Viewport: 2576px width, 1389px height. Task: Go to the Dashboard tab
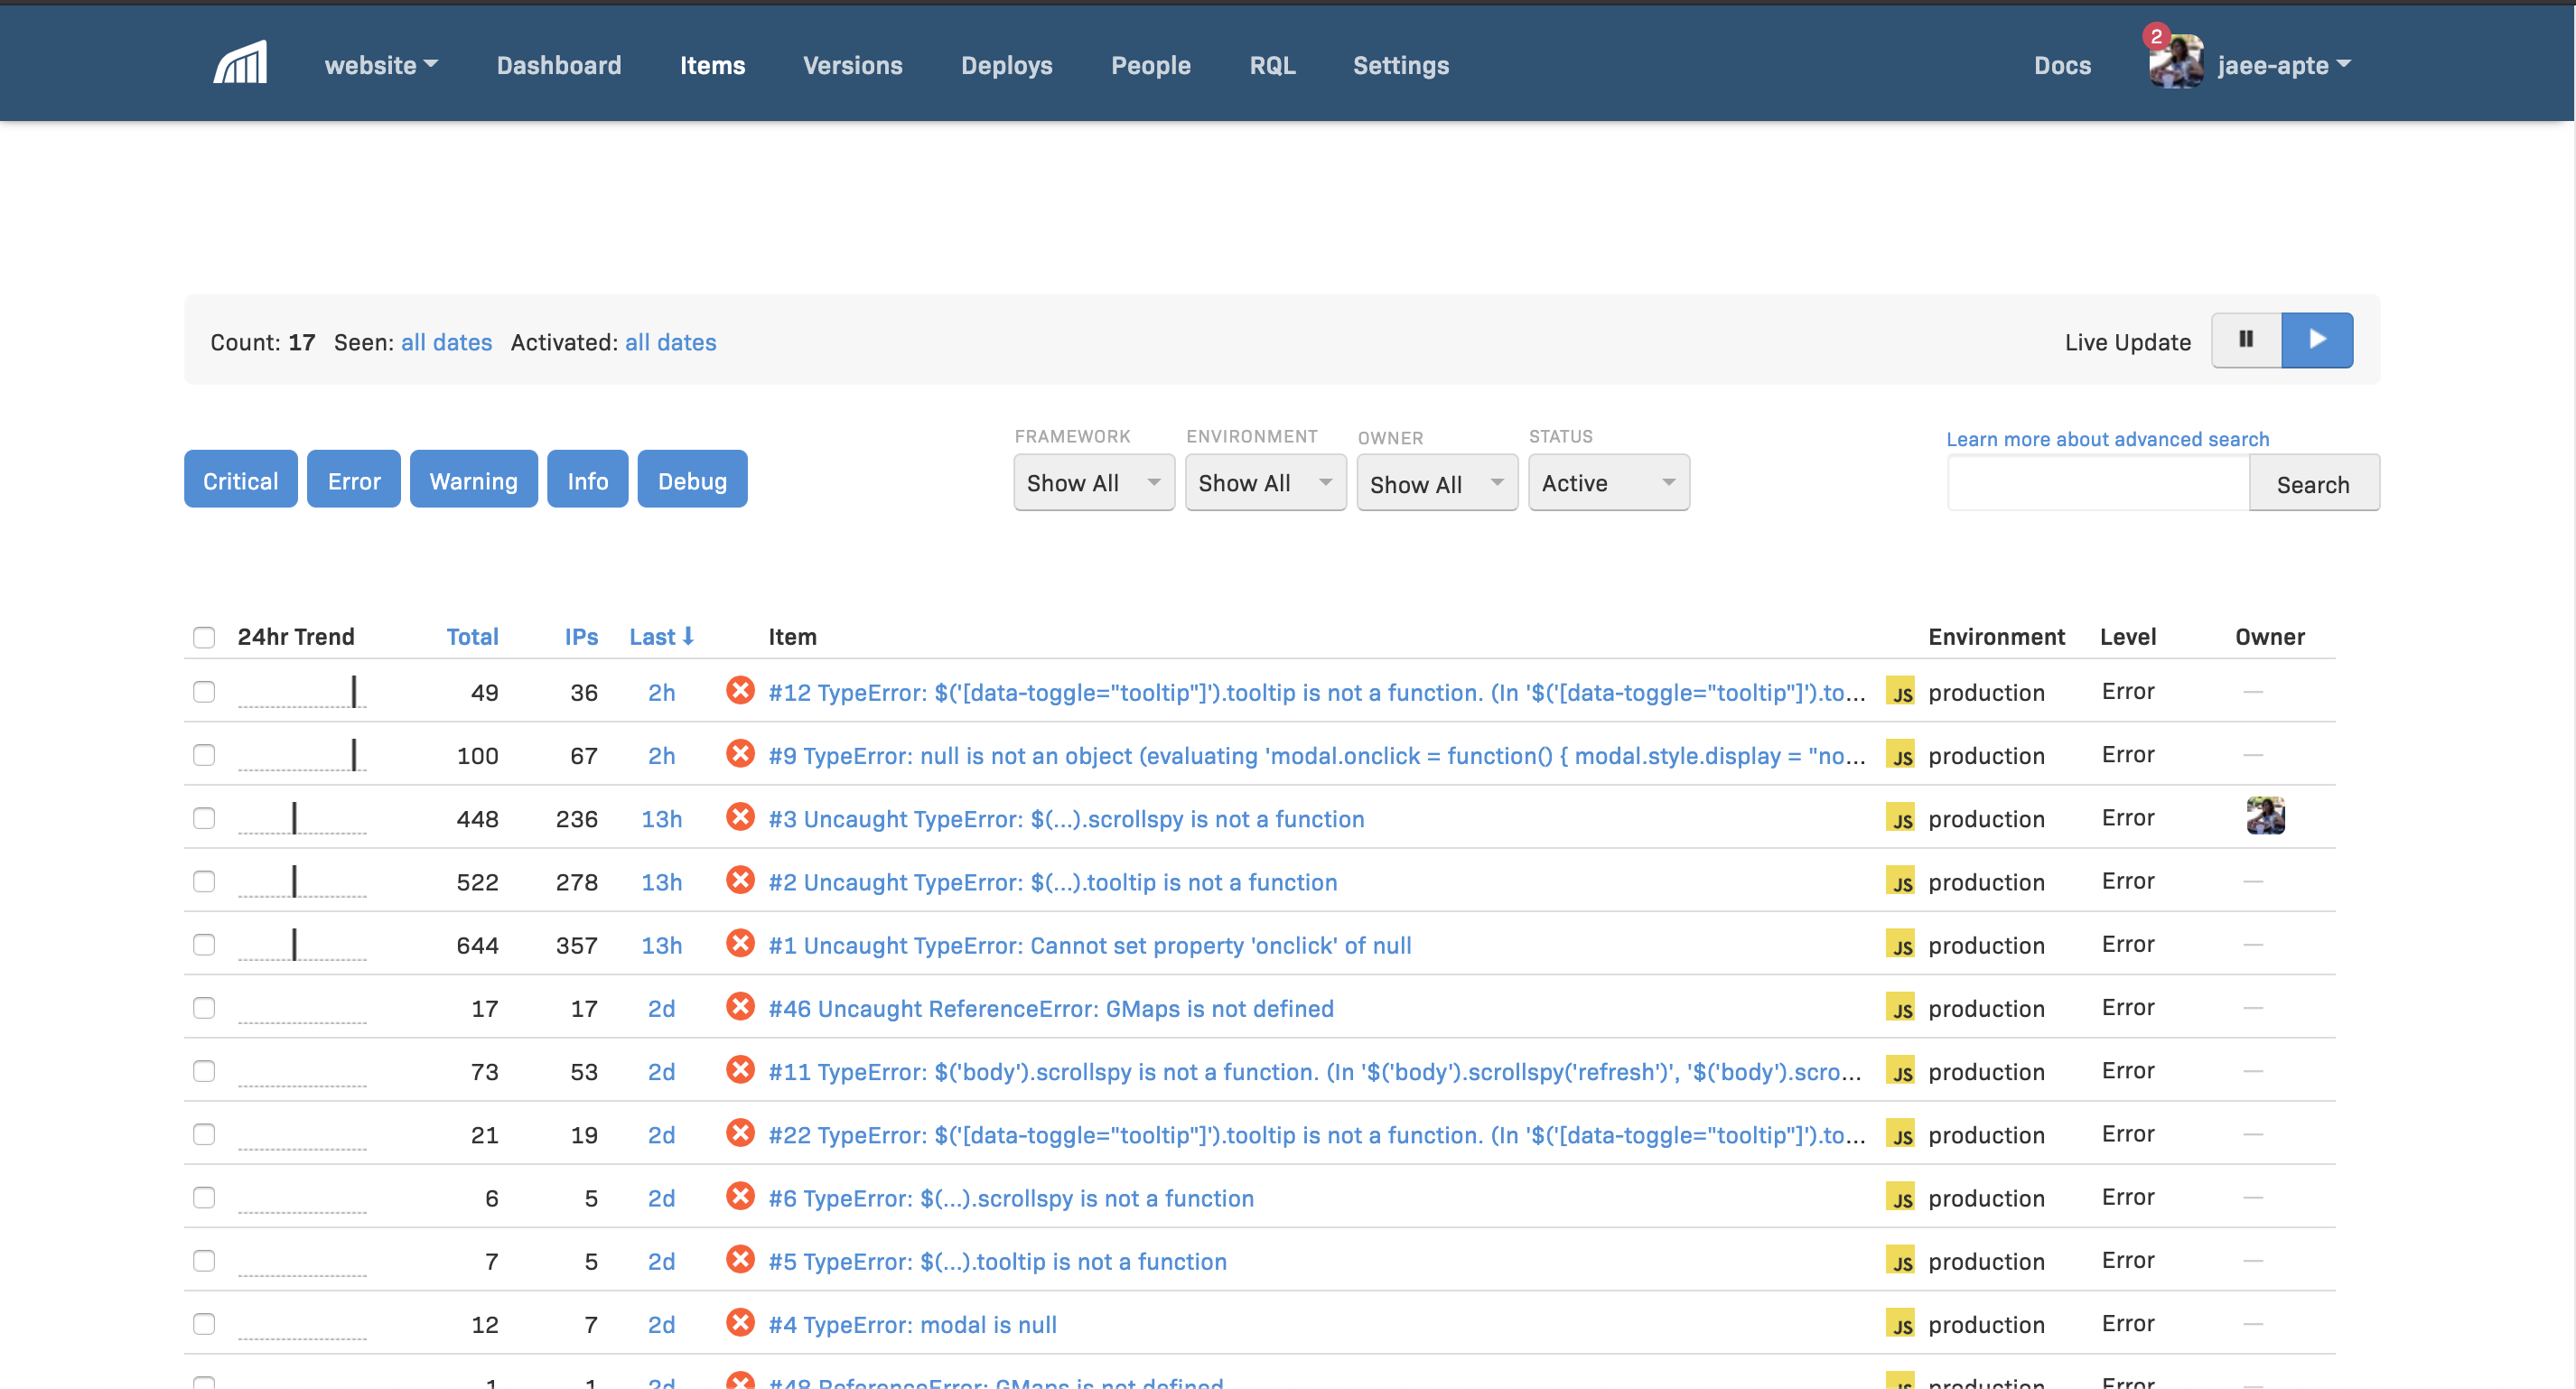pos(559,65)
